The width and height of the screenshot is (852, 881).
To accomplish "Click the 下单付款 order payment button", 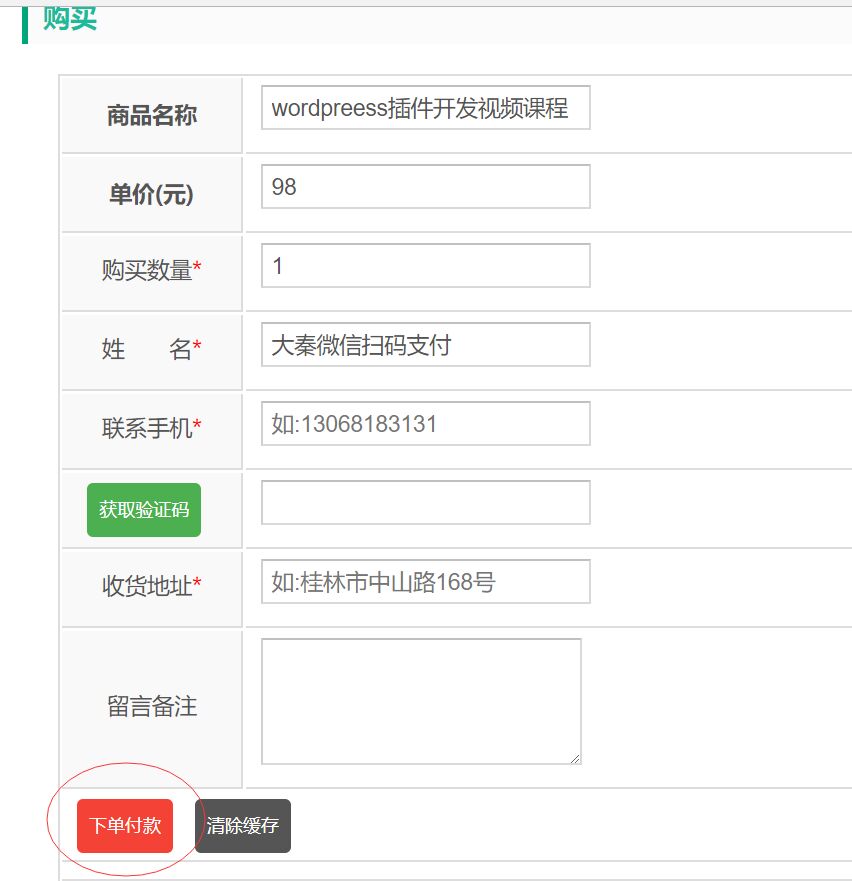I will 125,825.
